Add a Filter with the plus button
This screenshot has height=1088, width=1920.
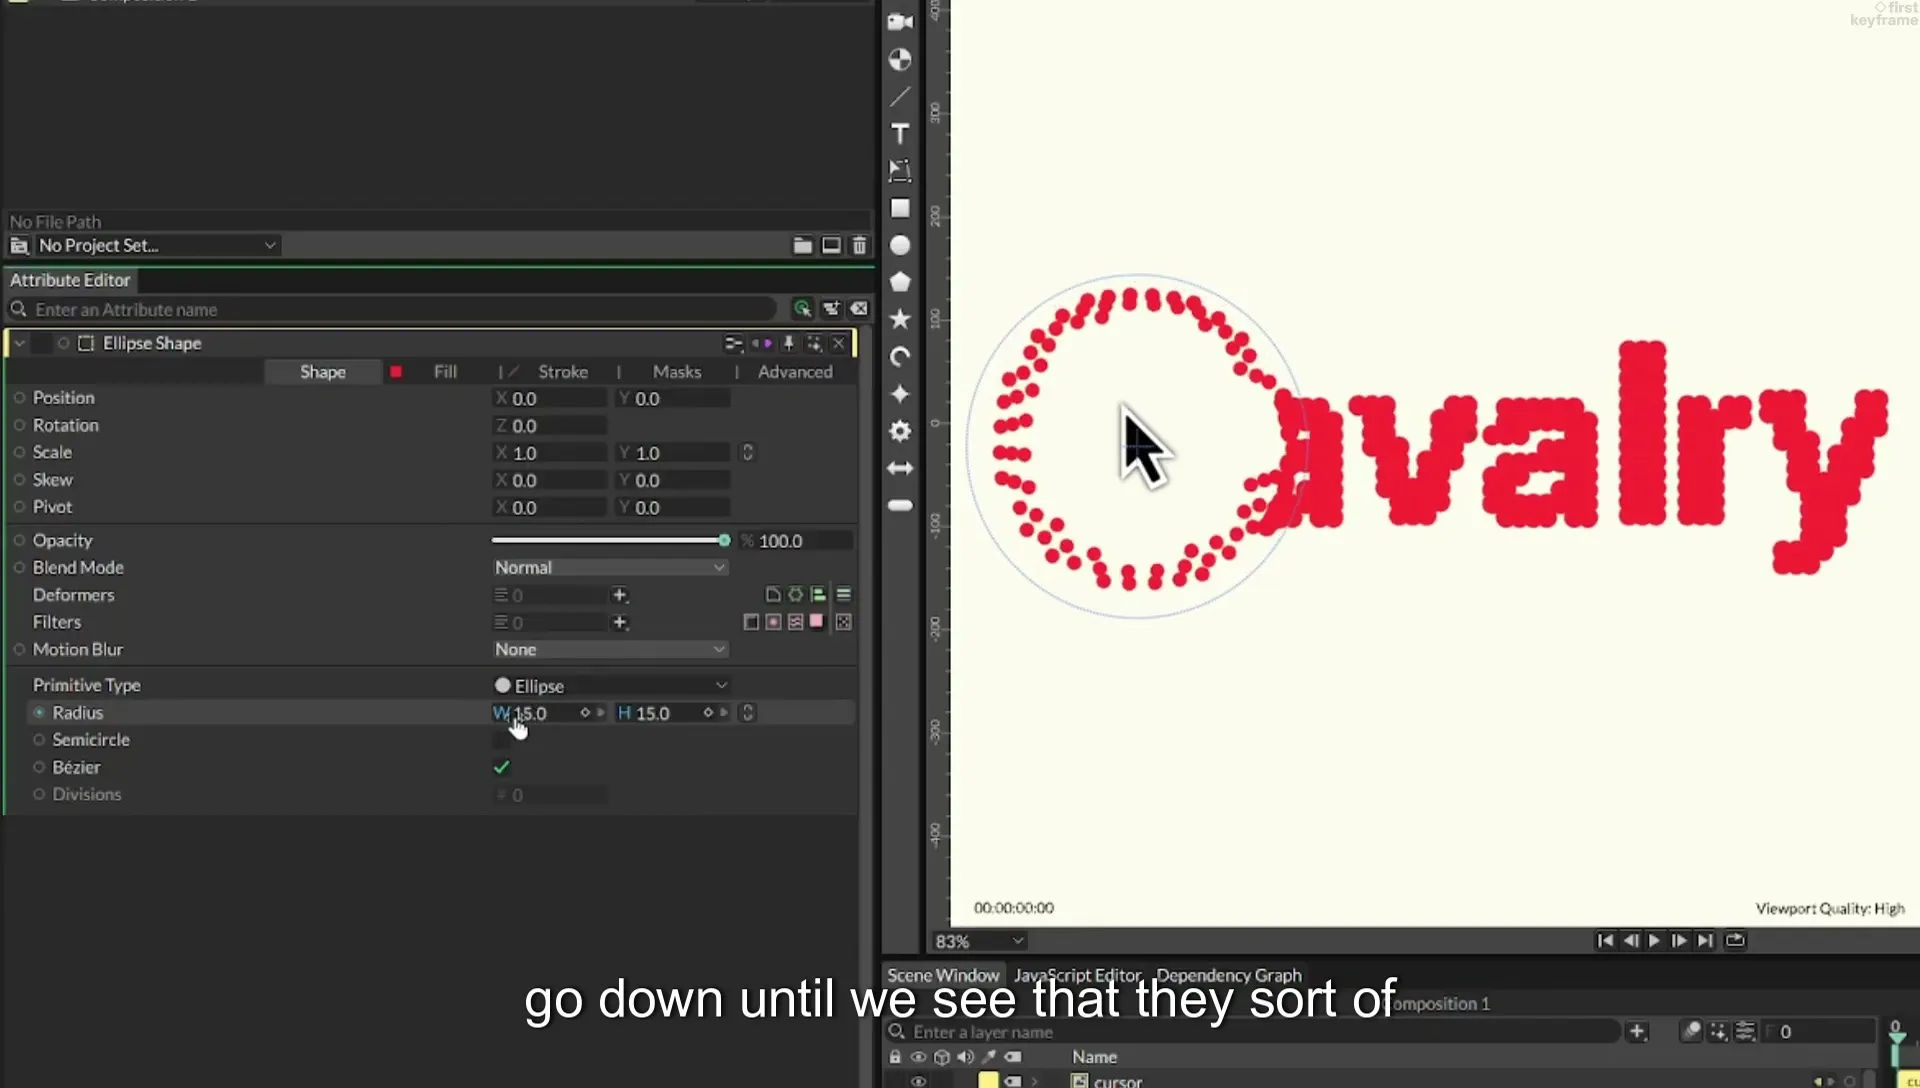click(619, 622)
